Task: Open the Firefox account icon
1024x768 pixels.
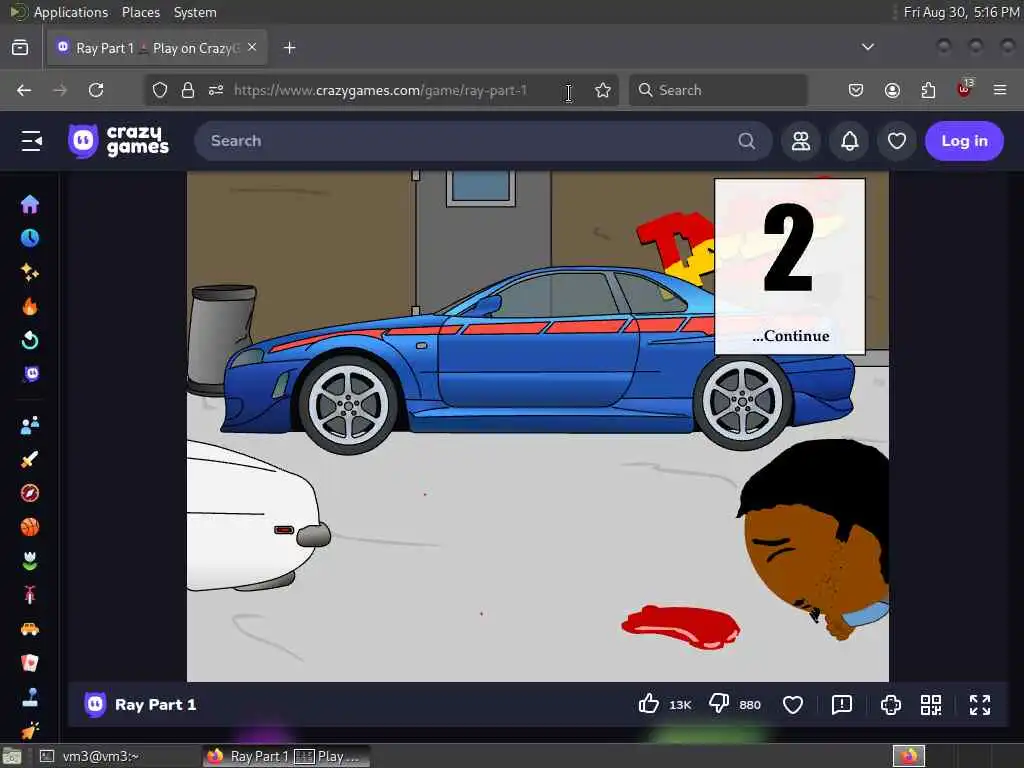Action: coord(892,90)
